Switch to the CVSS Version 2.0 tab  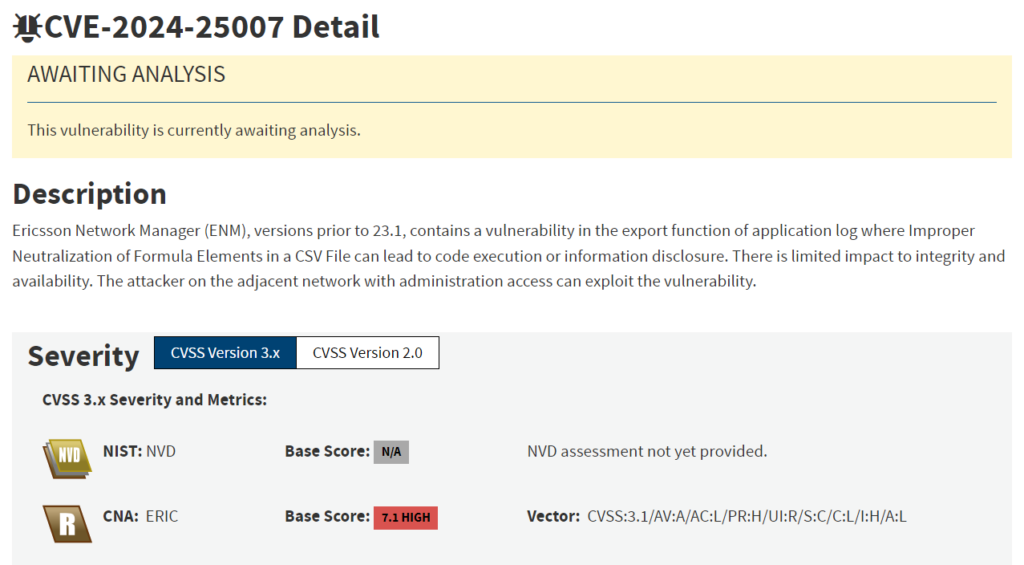pyautogui.click(x=367, y=353)
